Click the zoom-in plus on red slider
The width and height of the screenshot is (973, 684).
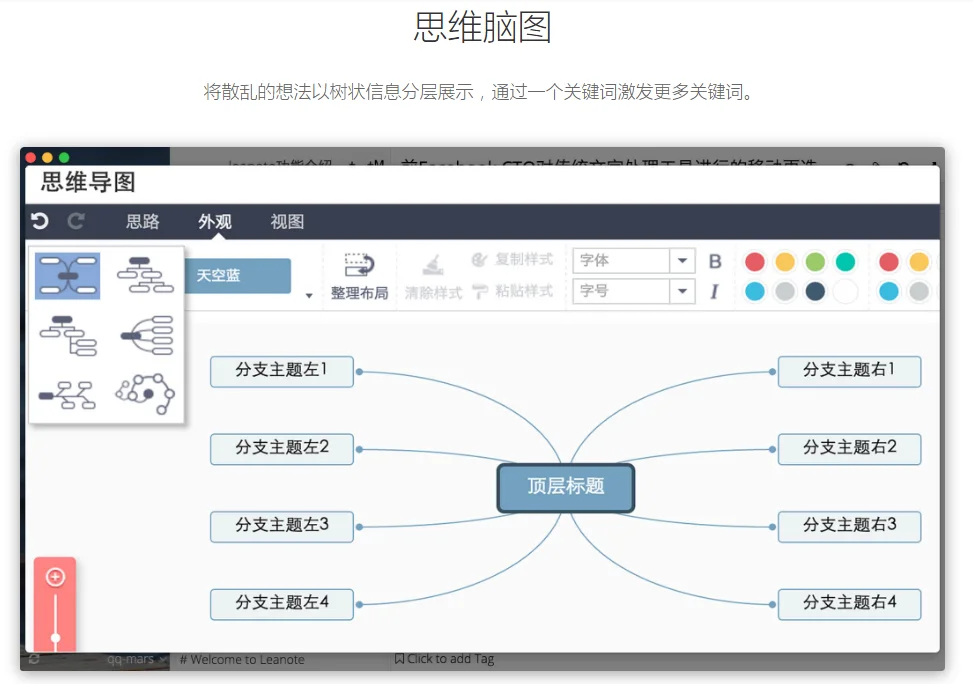tap(55, 577)
